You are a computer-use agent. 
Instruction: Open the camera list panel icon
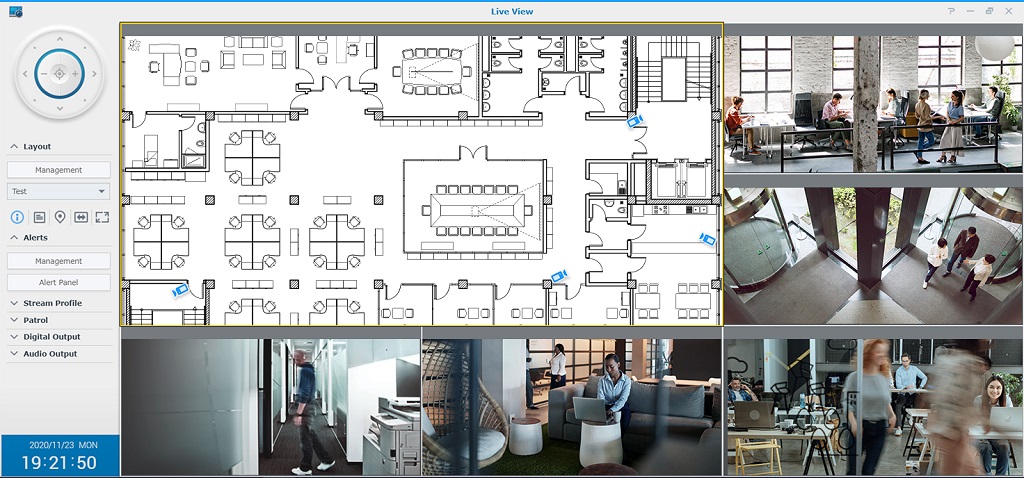39,217
